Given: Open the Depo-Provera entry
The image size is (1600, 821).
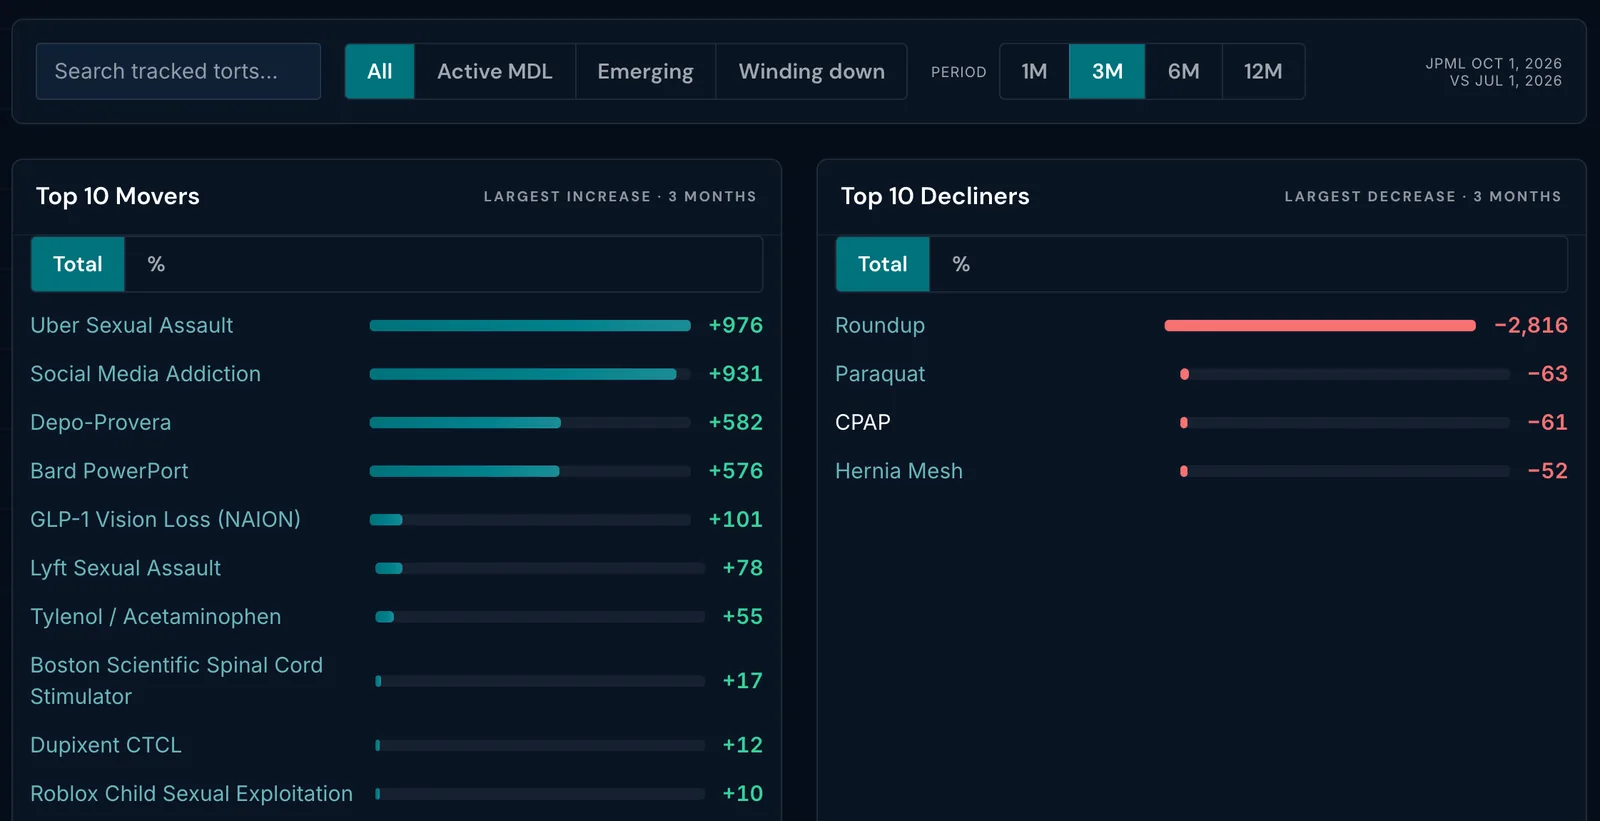Looking at the screenshot, I should 101,422.
